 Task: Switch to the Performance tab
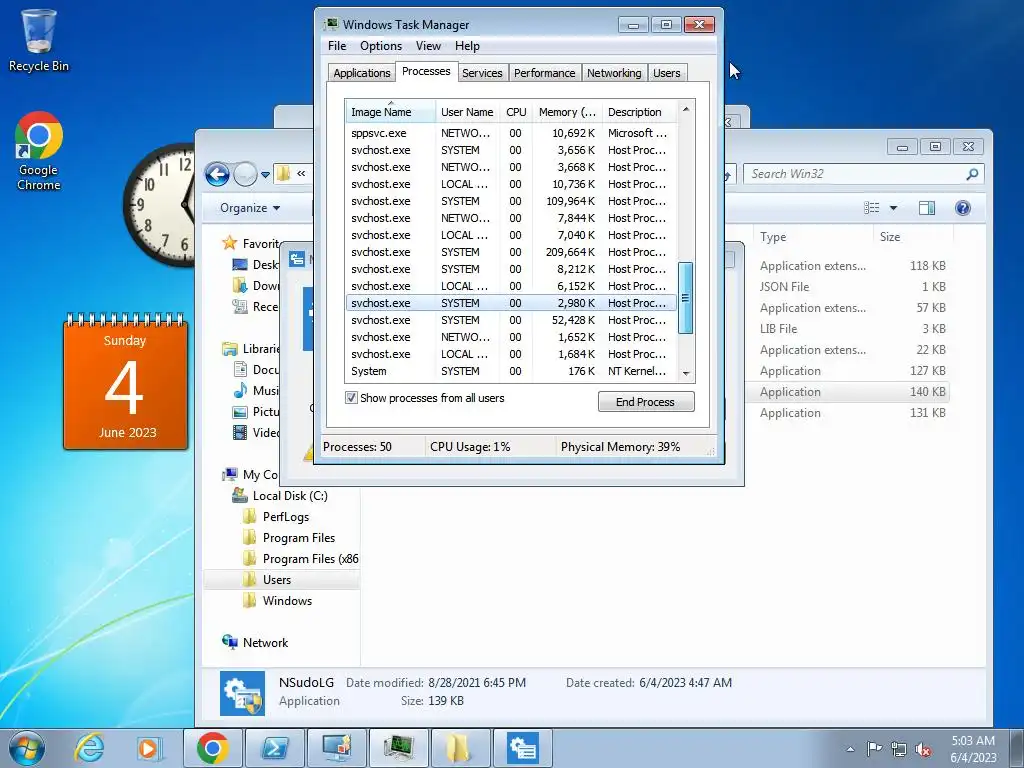tap(545, 73)
